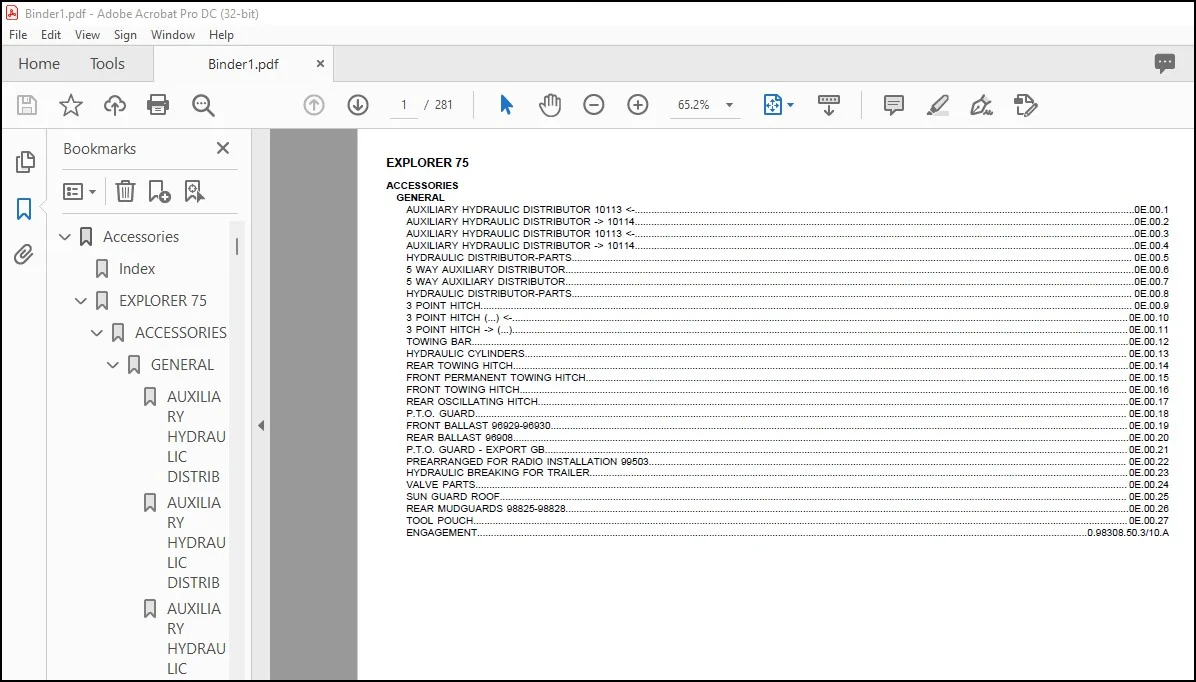
Task: Open the bookmark Options menu
Action: (79, 191)
